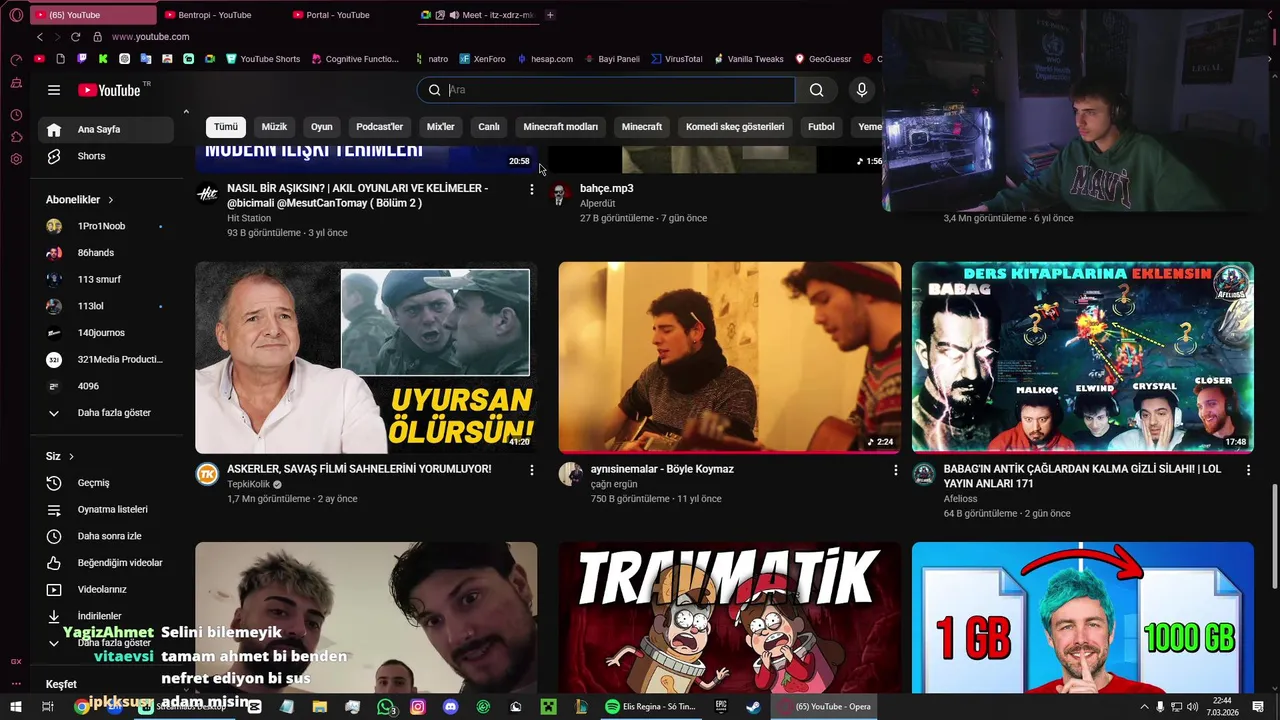This screenshot has height=720, width=1280.
Task: Expand the Abonelikler section chevron
Action: (111, 200)
